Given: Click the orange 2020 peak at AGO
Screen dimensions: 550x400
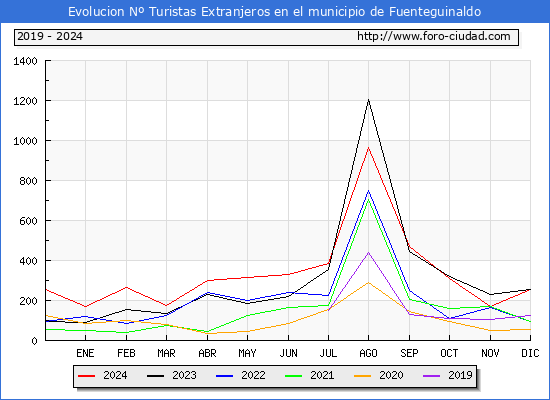Looking at the screenshot, I should (368, 282).
